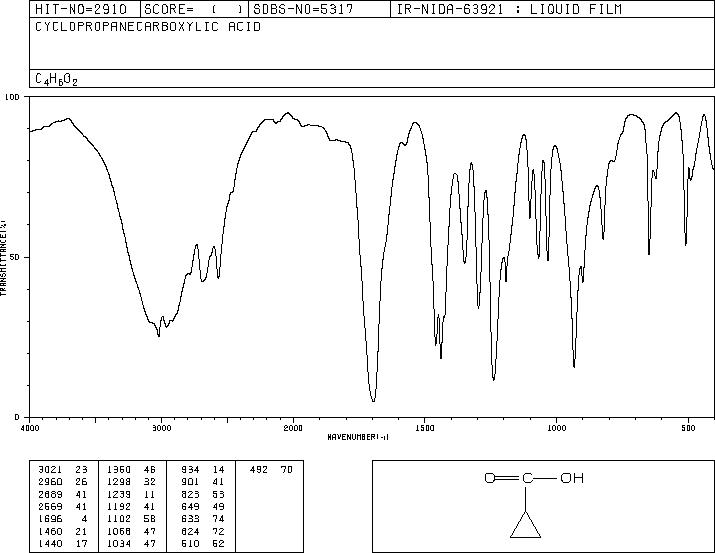The width and height of the screenshot is (715, 553).
Task: Select peak table row 2669 41
Action: click(x=63, y=506)
